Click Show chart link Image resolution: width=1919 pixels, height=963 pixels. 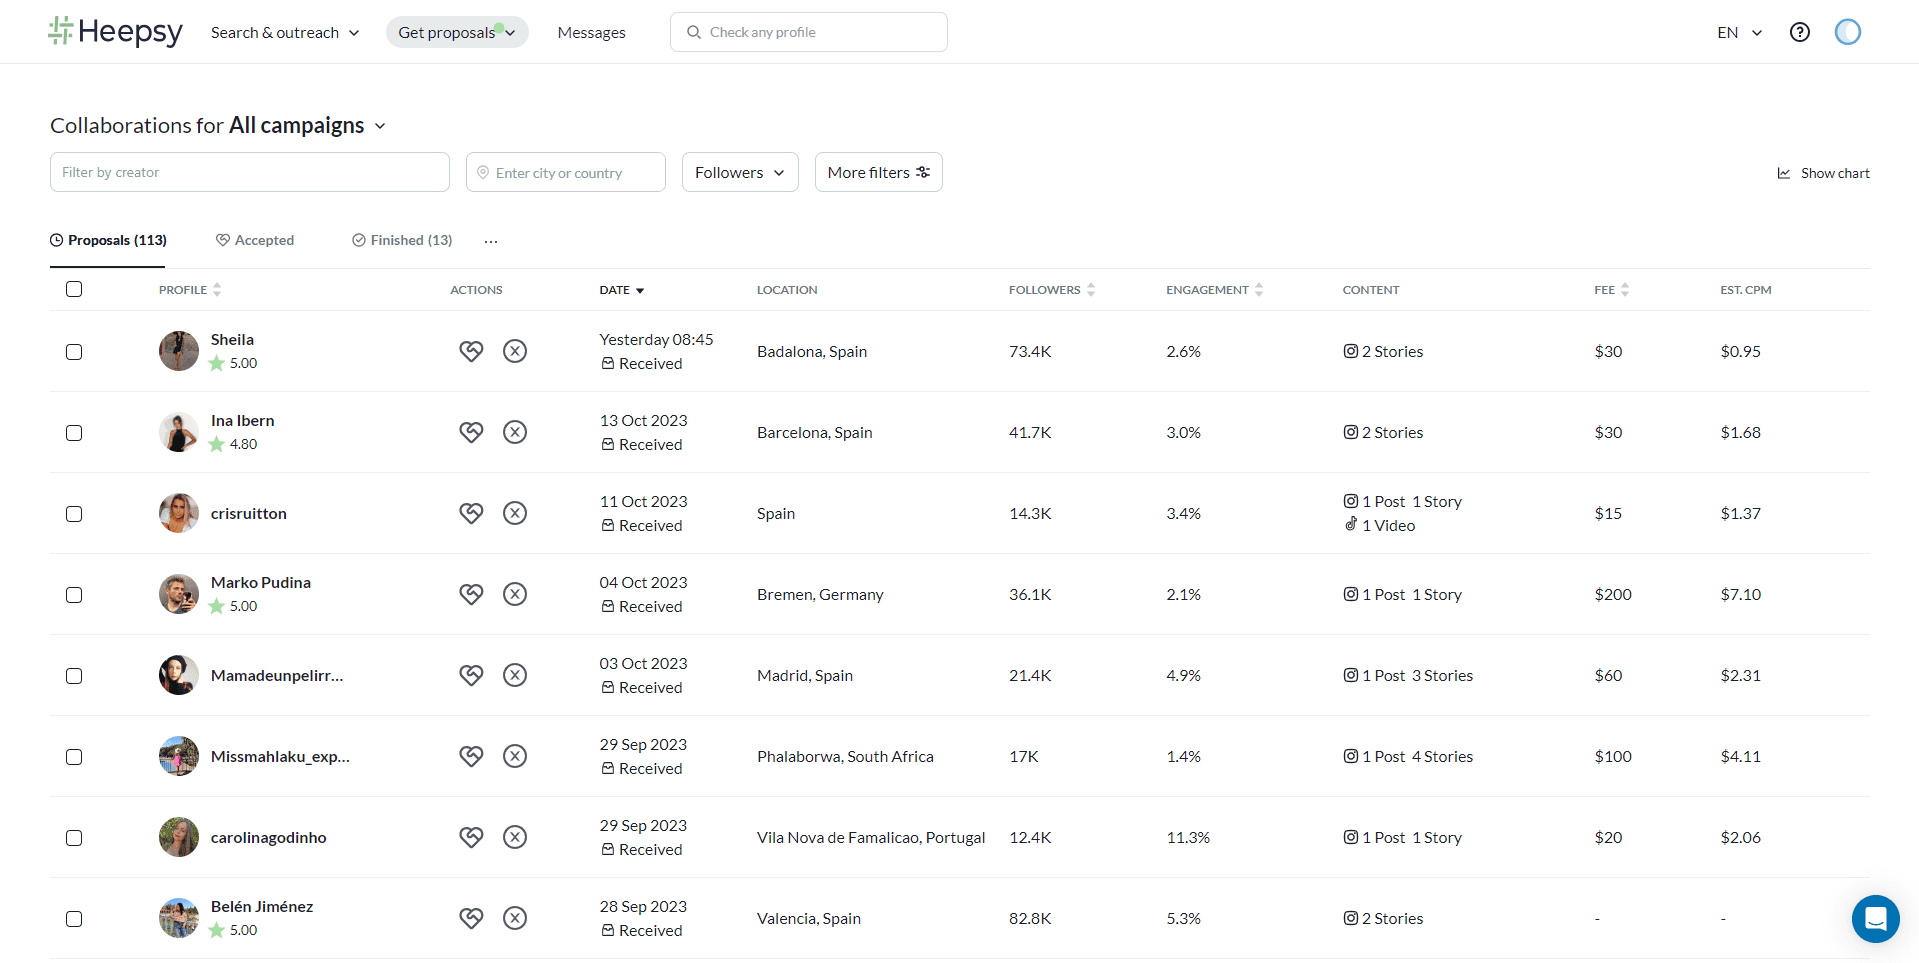[x=1823, y=173]
